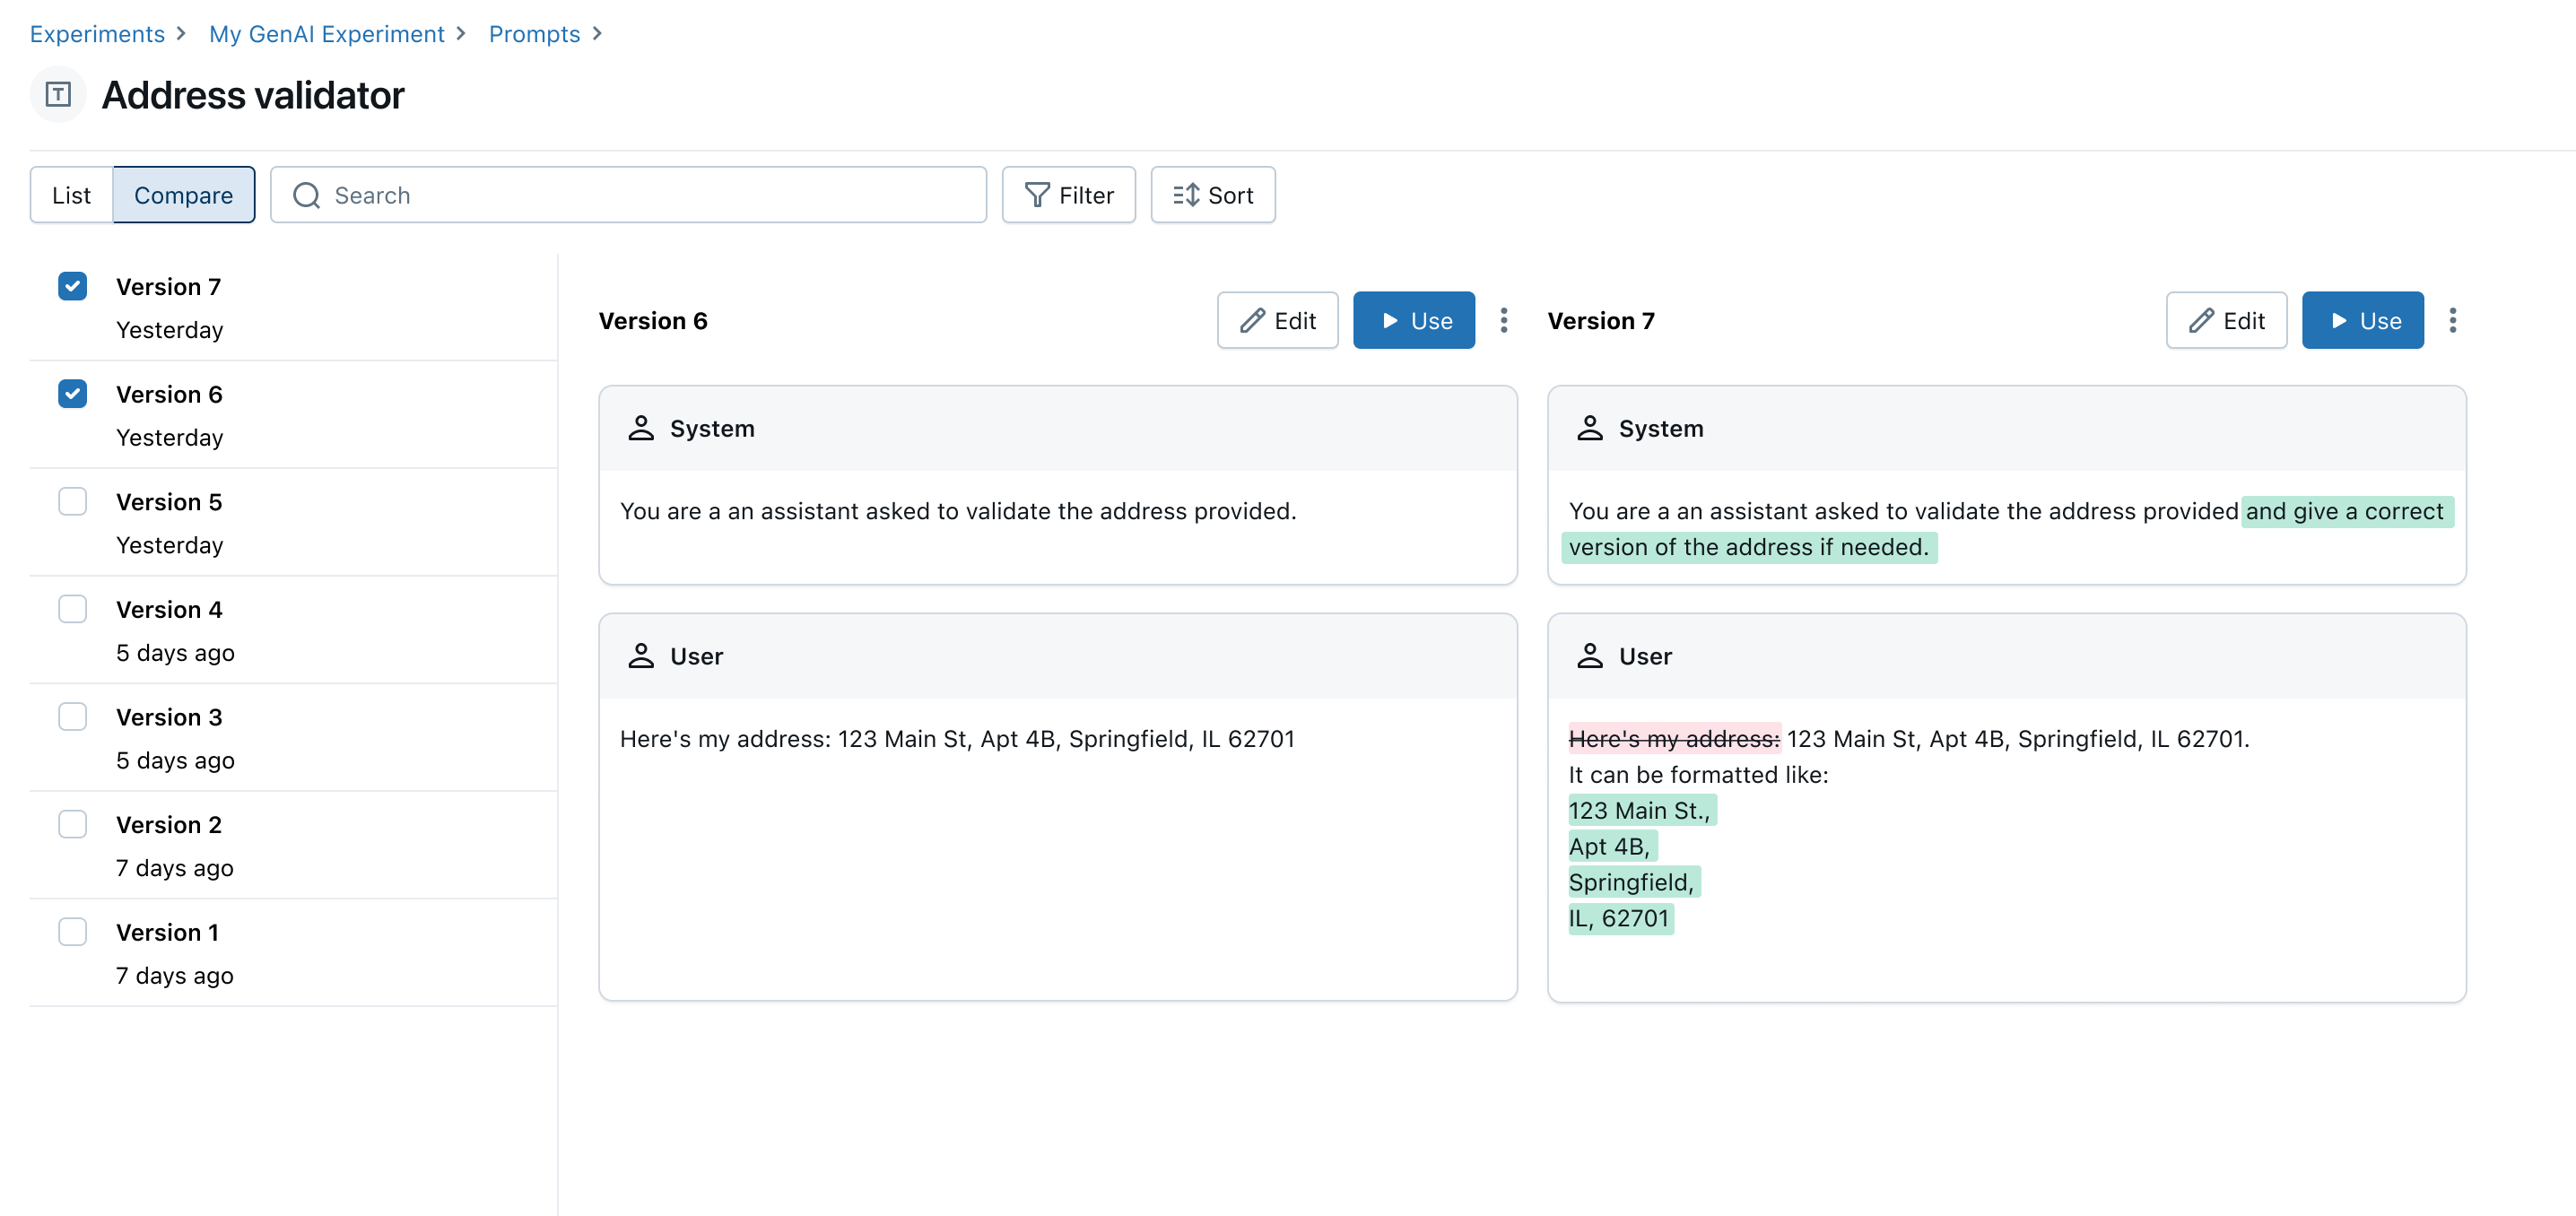The width and height of the screenshot is (2576, 1216).
Task: Click the 'It can be formatted like:' line
Action: point(1698,775)
